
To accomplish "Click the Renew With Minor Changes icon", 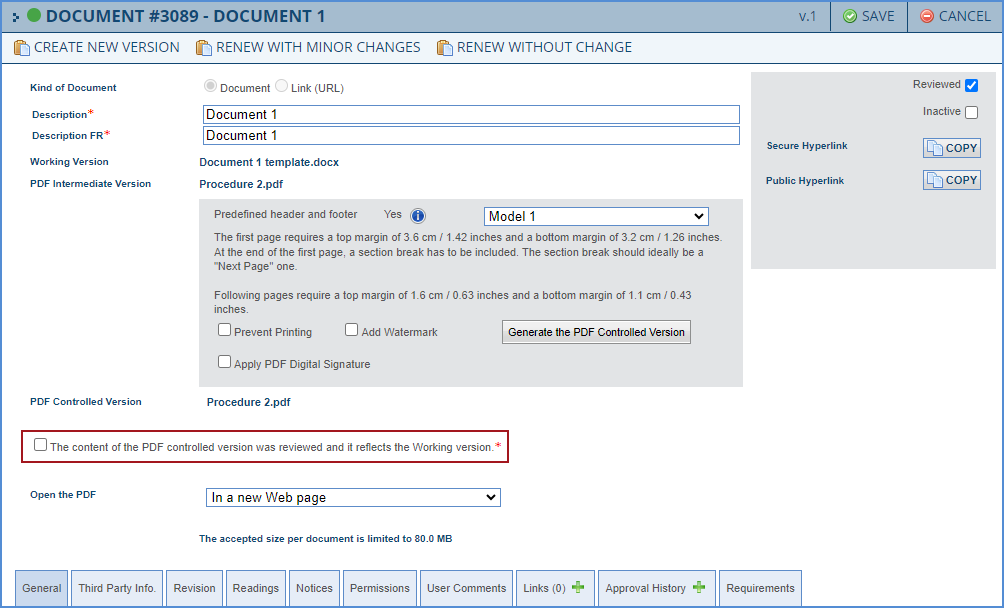I will (204, 47).
